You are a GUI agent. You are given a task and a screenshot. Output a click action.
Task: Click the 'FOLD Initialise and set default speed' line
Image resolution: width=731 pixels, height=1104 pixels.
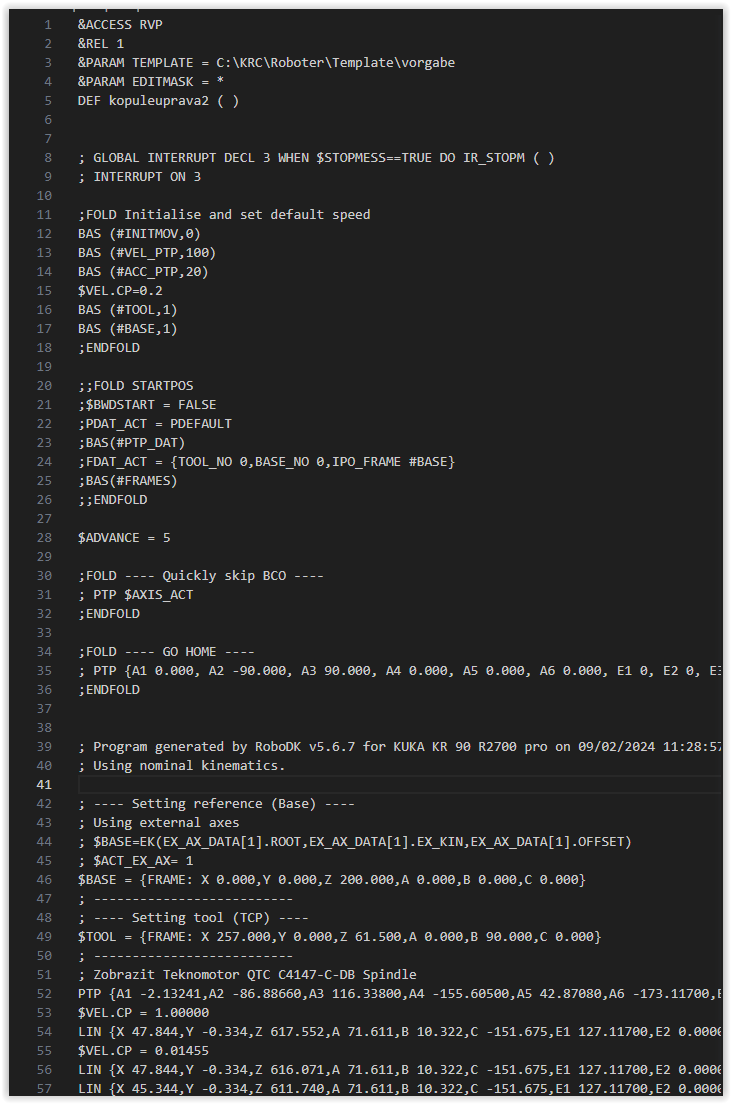point(224,215)
